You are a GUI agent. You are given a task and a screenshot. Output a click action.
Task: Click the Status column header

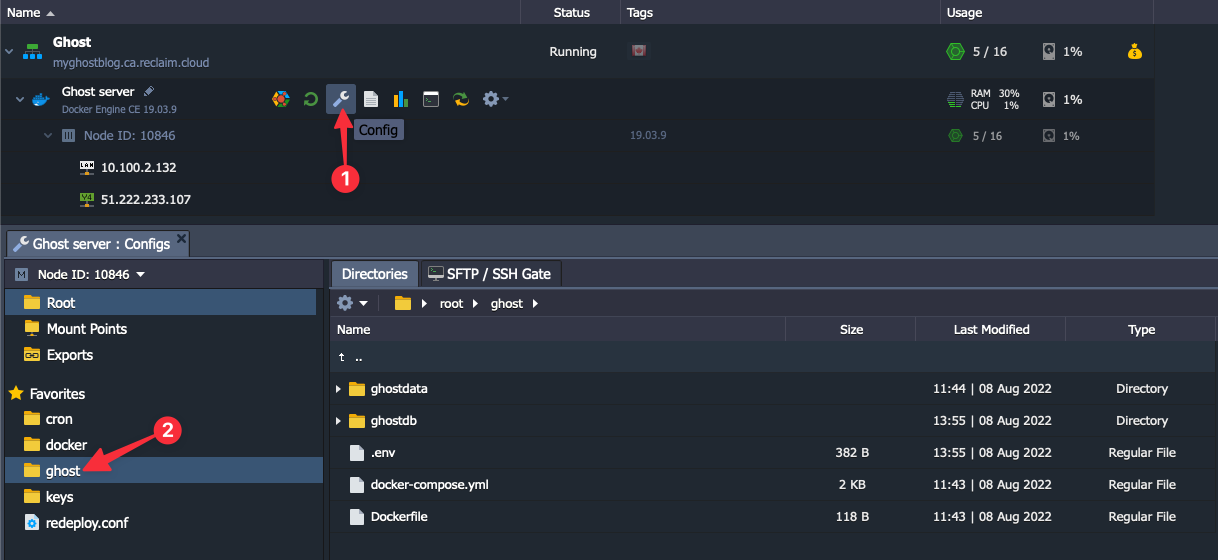(x=572, y=13)
